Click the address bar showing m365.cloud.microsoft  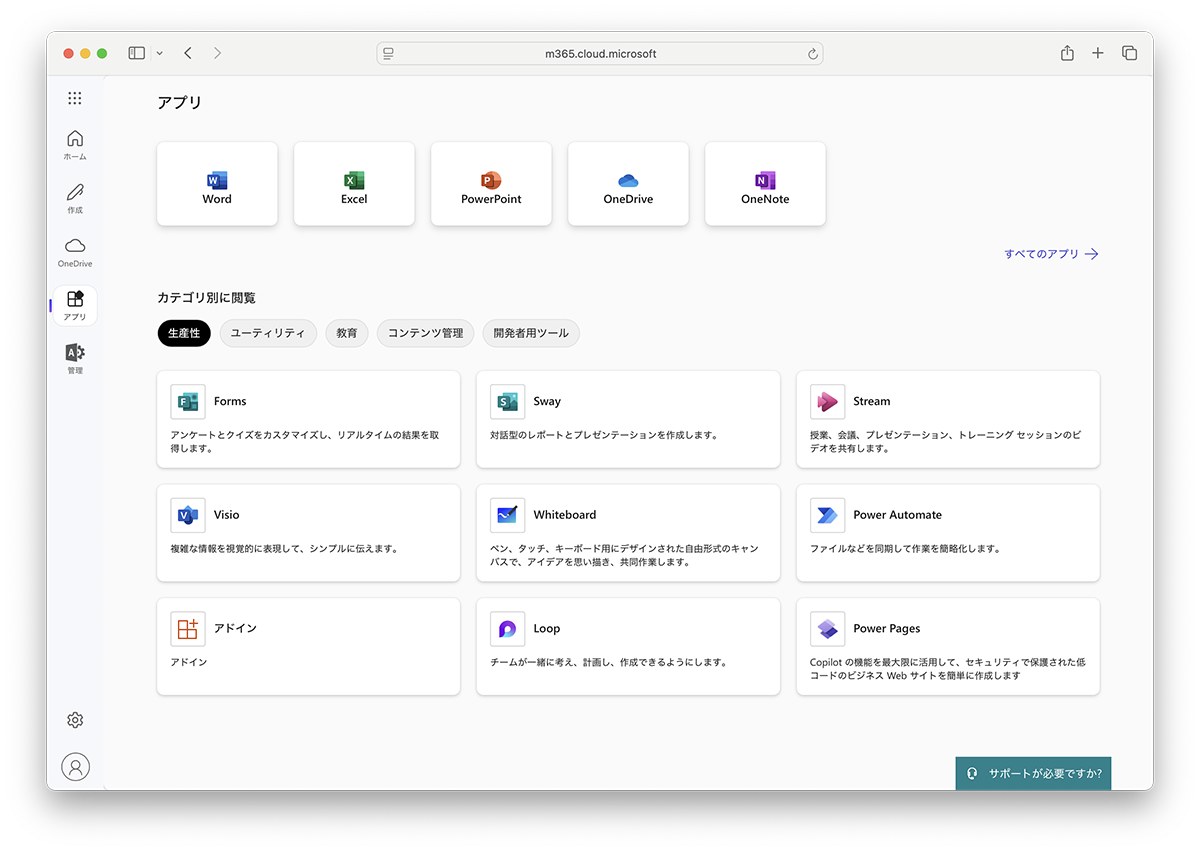tap(600, 54)
